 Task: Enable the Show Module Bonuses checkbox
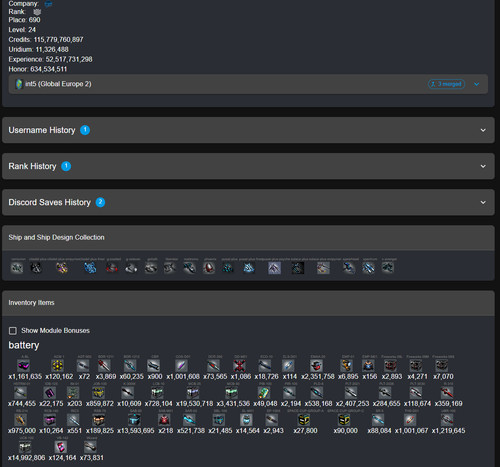13,331
